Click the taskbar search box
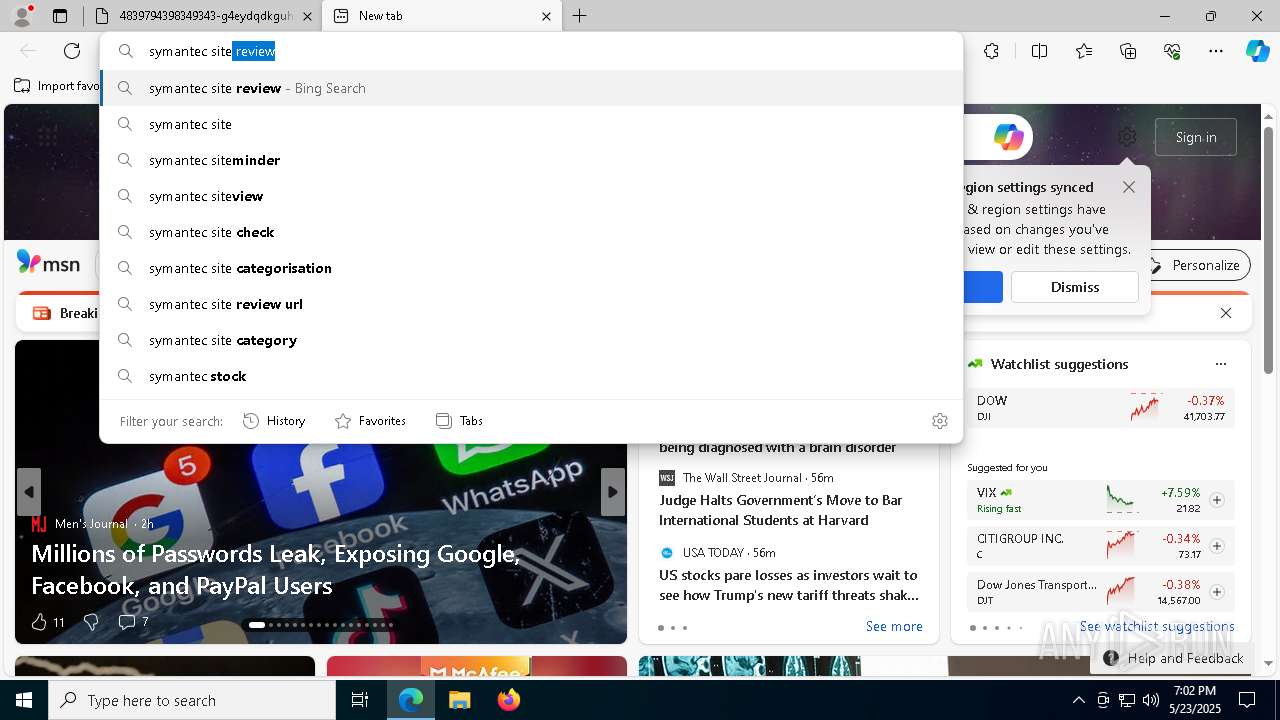 [192, 700]
